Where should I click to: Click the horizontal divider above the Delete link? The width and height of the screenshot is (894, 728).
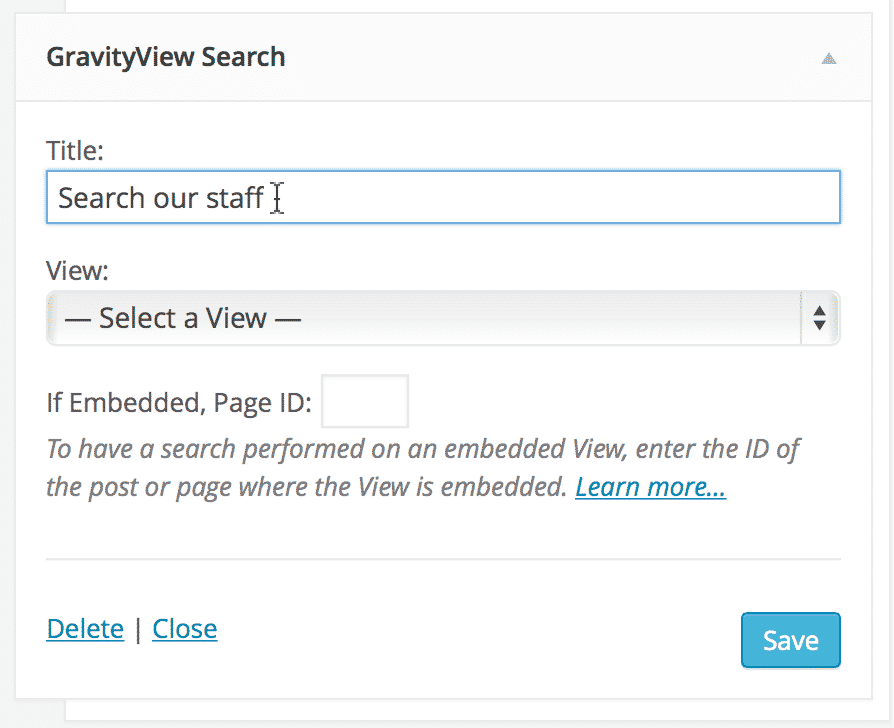coord(443,559)
